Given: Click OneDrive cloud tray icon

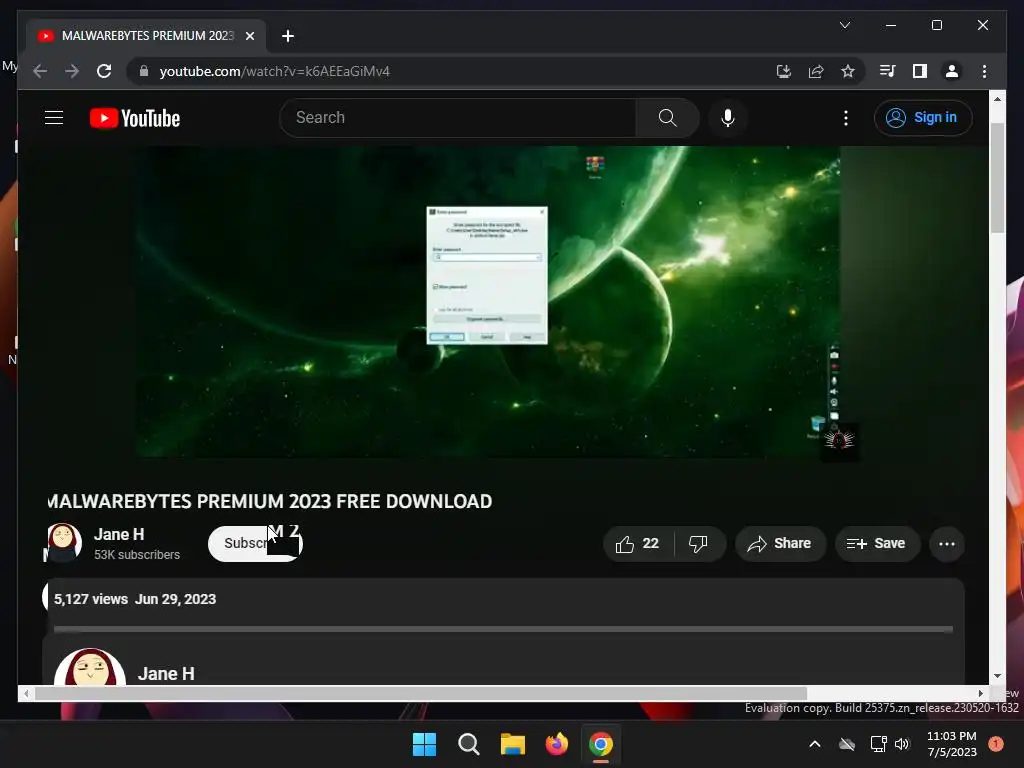Looking at the screenshot, I should click(847, 744).
